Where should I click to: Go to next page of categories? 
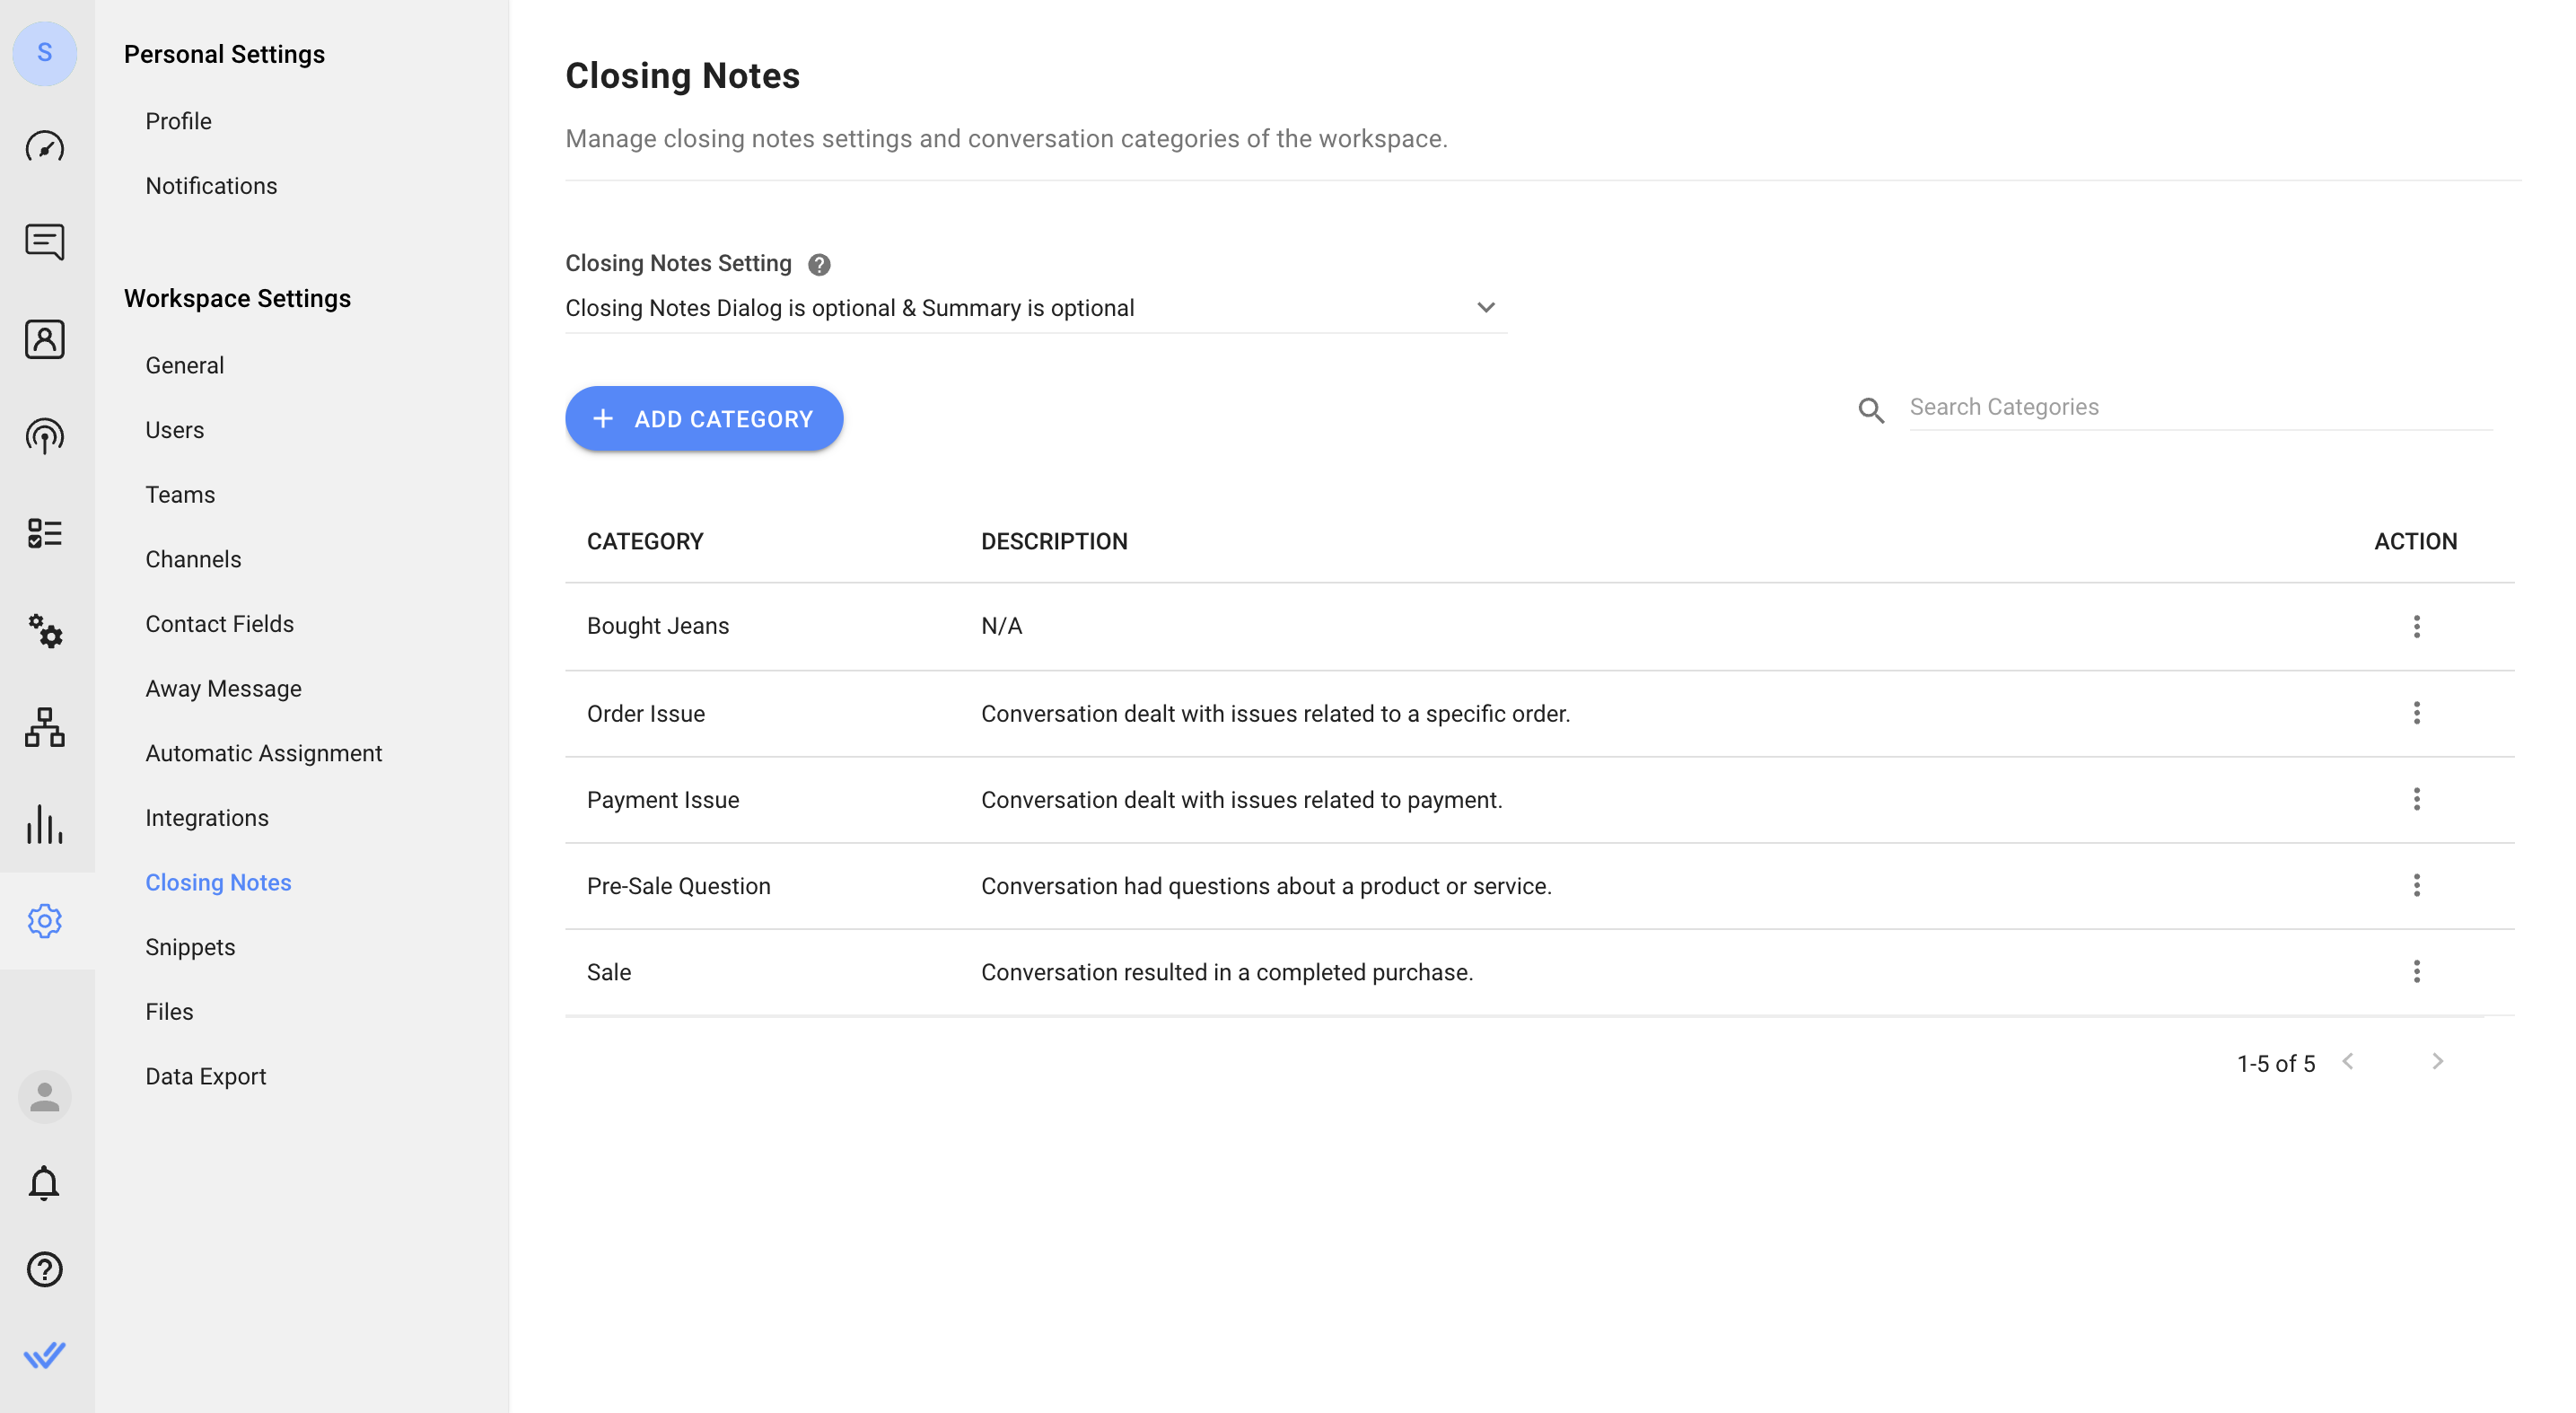(x=2438, y=1061)
